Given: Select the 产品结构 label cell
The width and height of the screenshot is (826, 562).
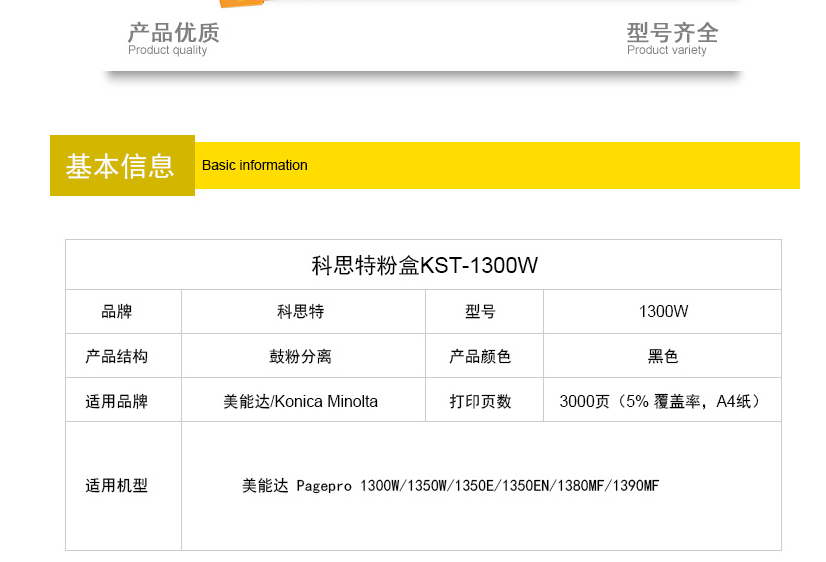Looking at the screenshot, I should (x=123, y=356).
